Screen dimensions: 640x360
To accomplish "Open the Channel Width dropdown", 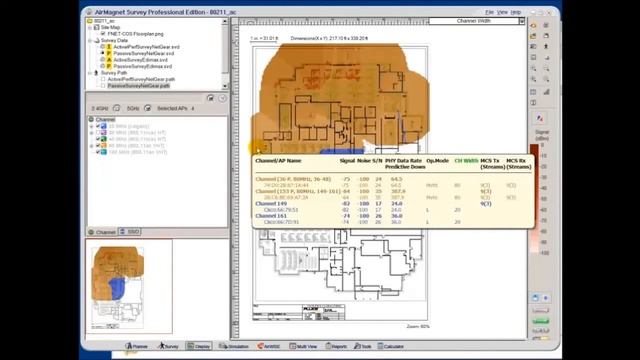I will [x=522, y=21].
